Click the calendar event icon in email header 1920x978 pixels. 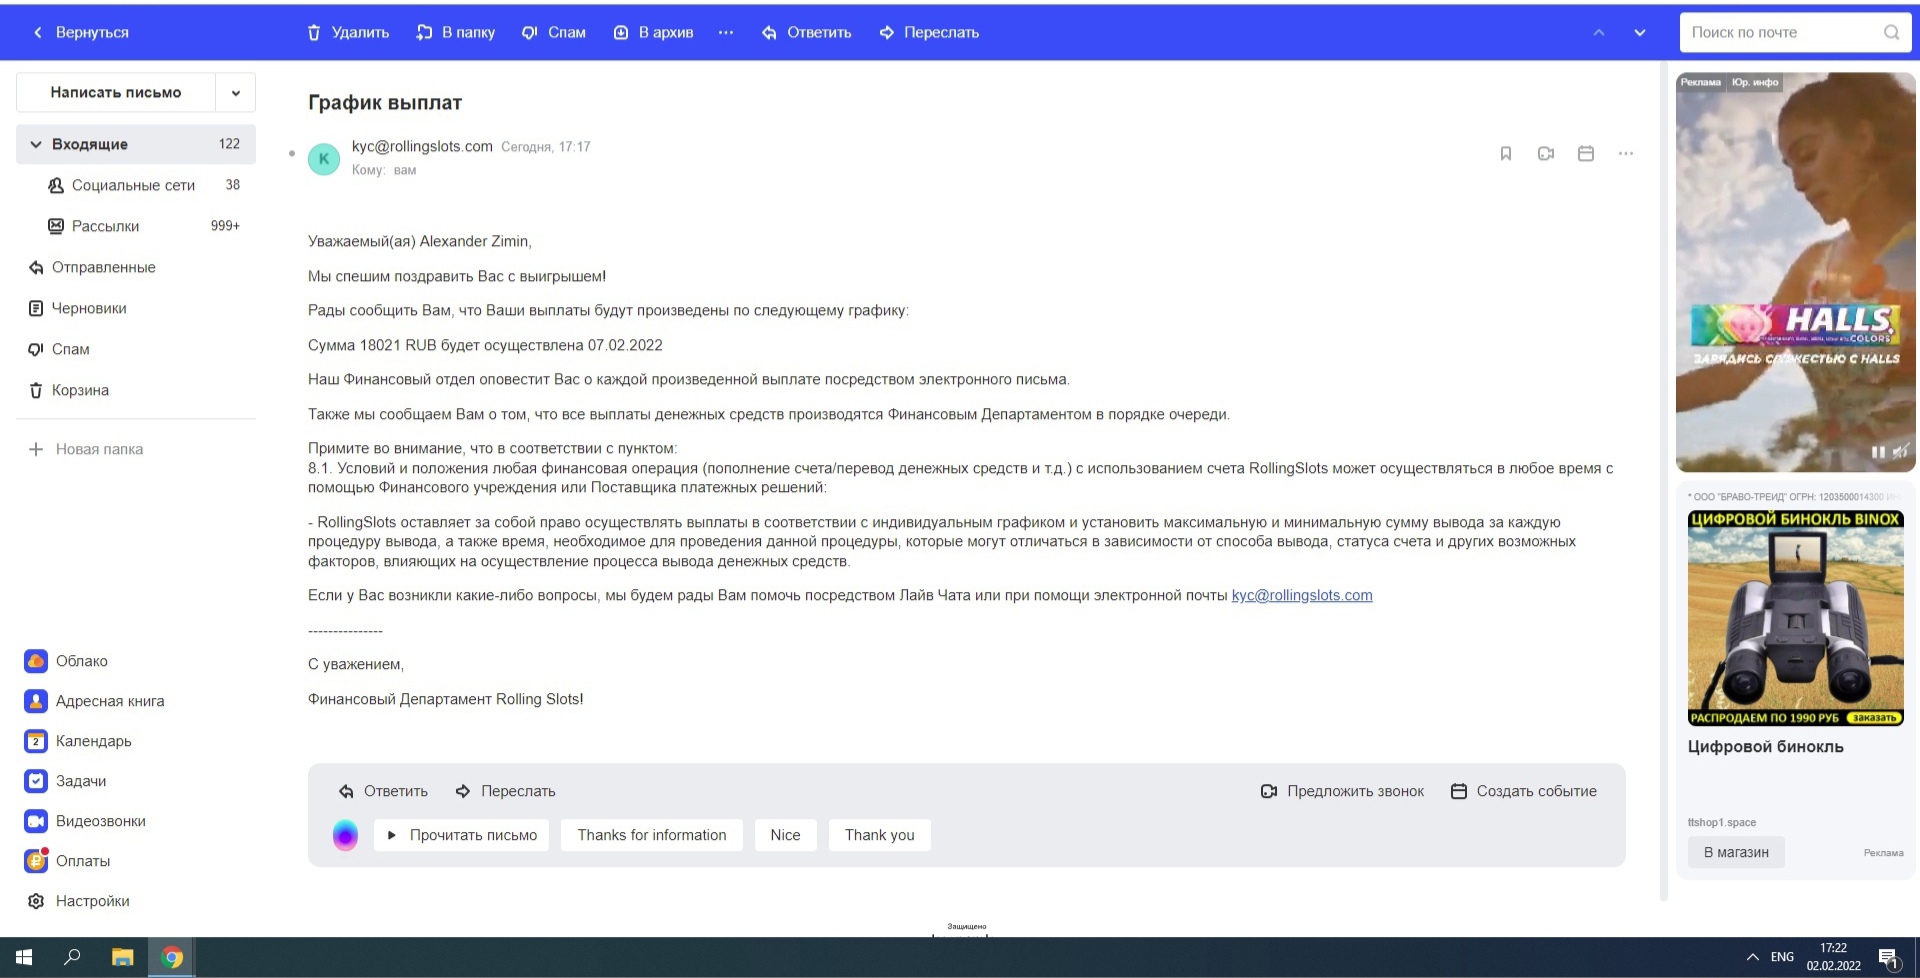(1586, 153)
